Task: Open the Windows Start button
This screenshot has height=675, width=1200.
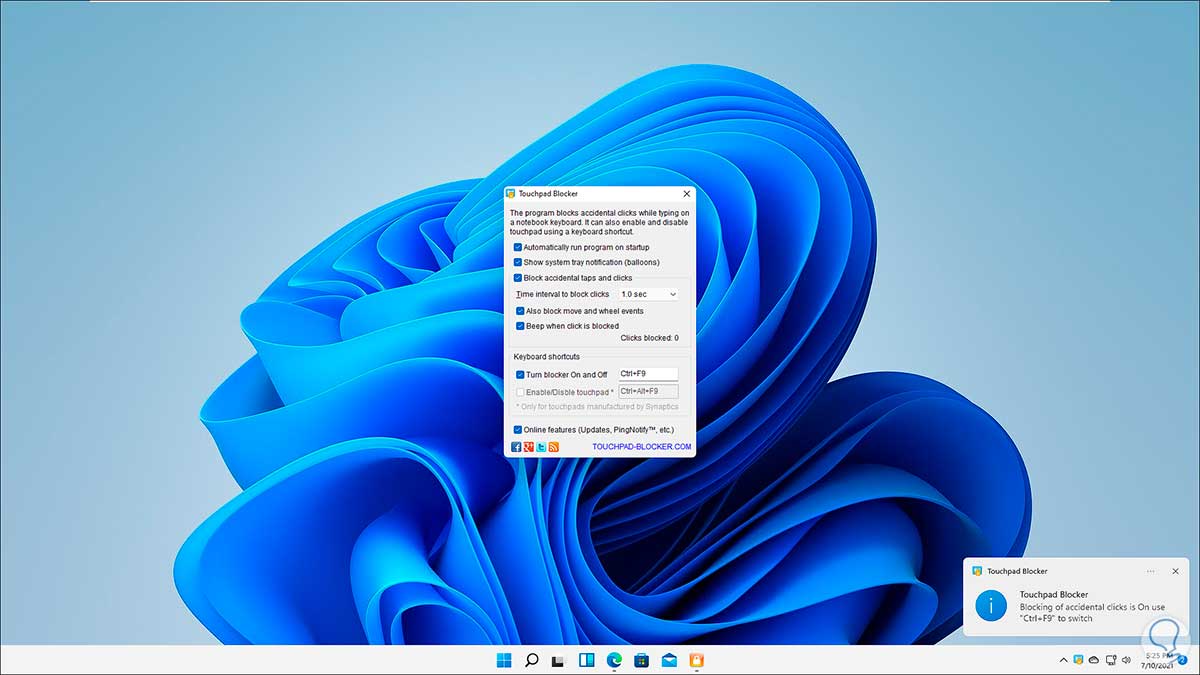Action: (504, 660)
